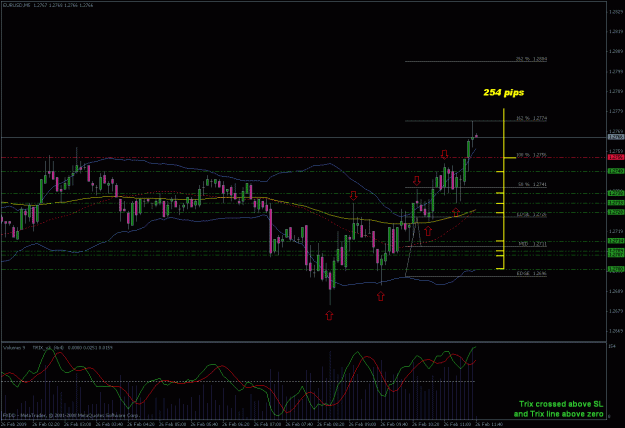Click the lowest green price tag on the axis
The width and height of the screenshot is (625, 428).
616,270
